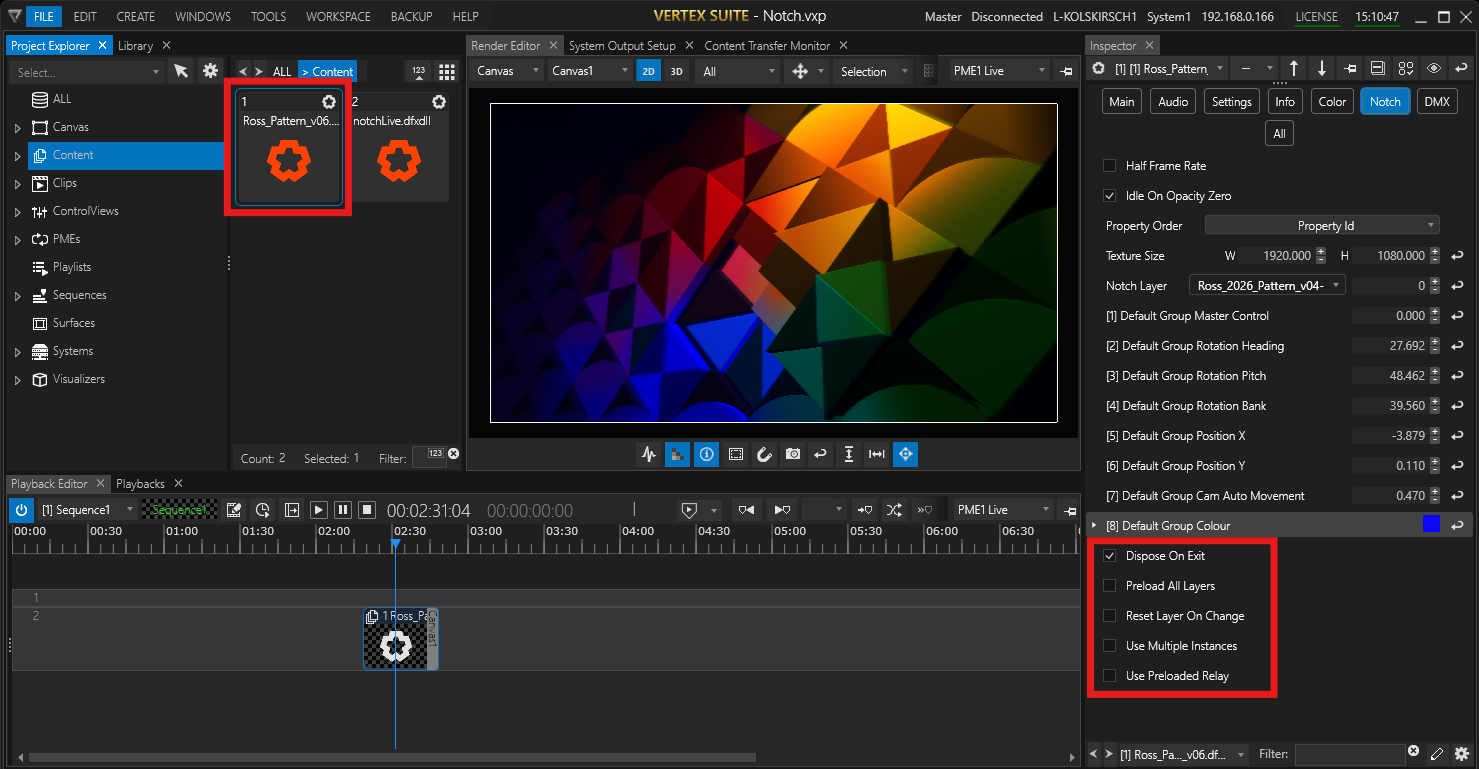Screen dimensions: 1479x769
Task: Expand the Clips section in Project Explorer
Action: (16, 183)
